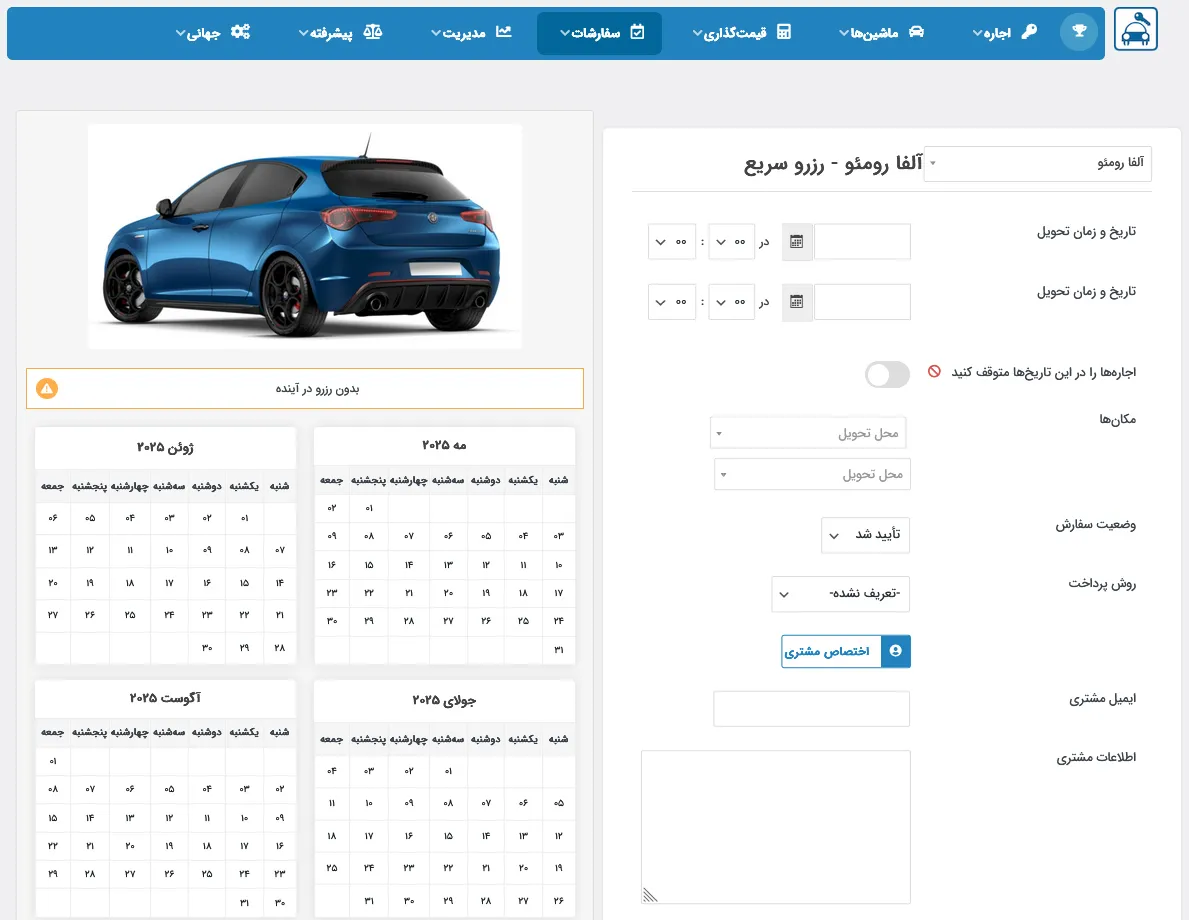This screenshot has height=920, width=1189.
Task: Open first row hour dropdown
Action: coord(731,242)
